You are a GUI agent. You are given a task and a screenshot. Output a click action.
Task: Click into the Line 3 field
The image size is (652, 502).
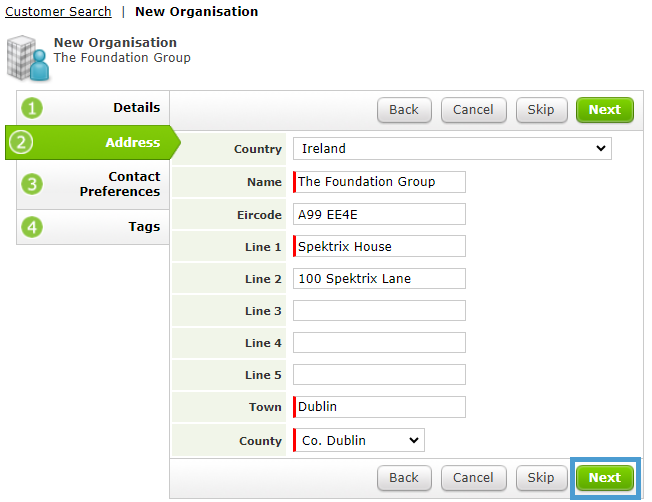pos(379,311)
